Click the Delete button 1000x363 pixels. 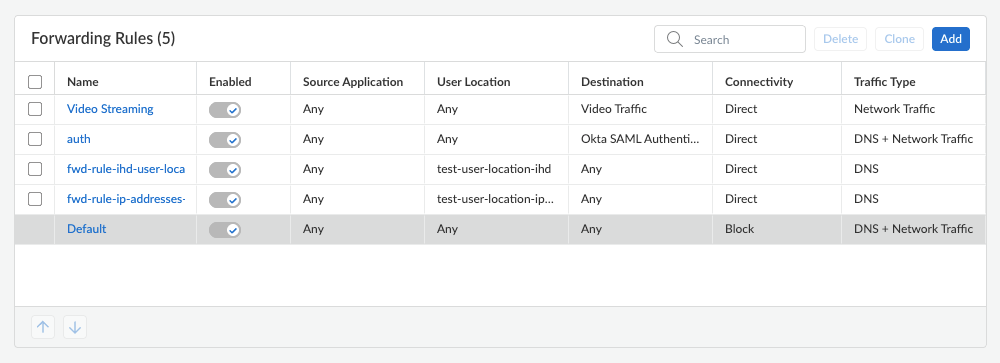click(841, 39)
